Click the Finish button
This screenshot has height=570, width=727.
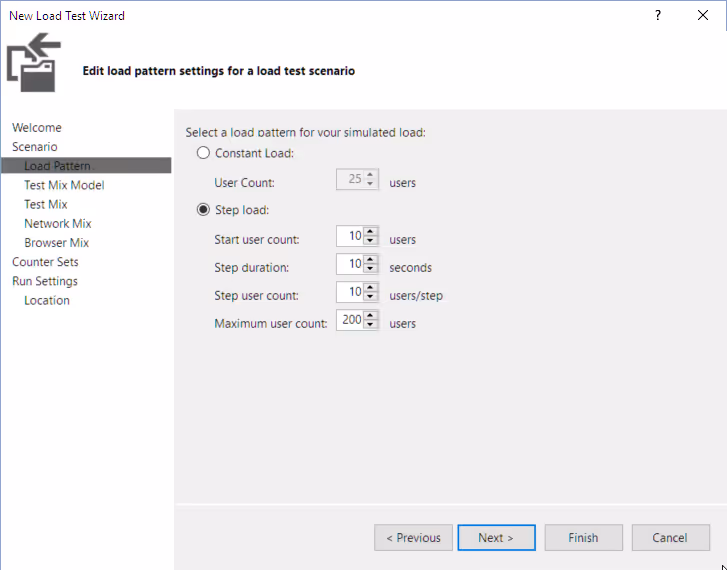click(x=583, y=538)
